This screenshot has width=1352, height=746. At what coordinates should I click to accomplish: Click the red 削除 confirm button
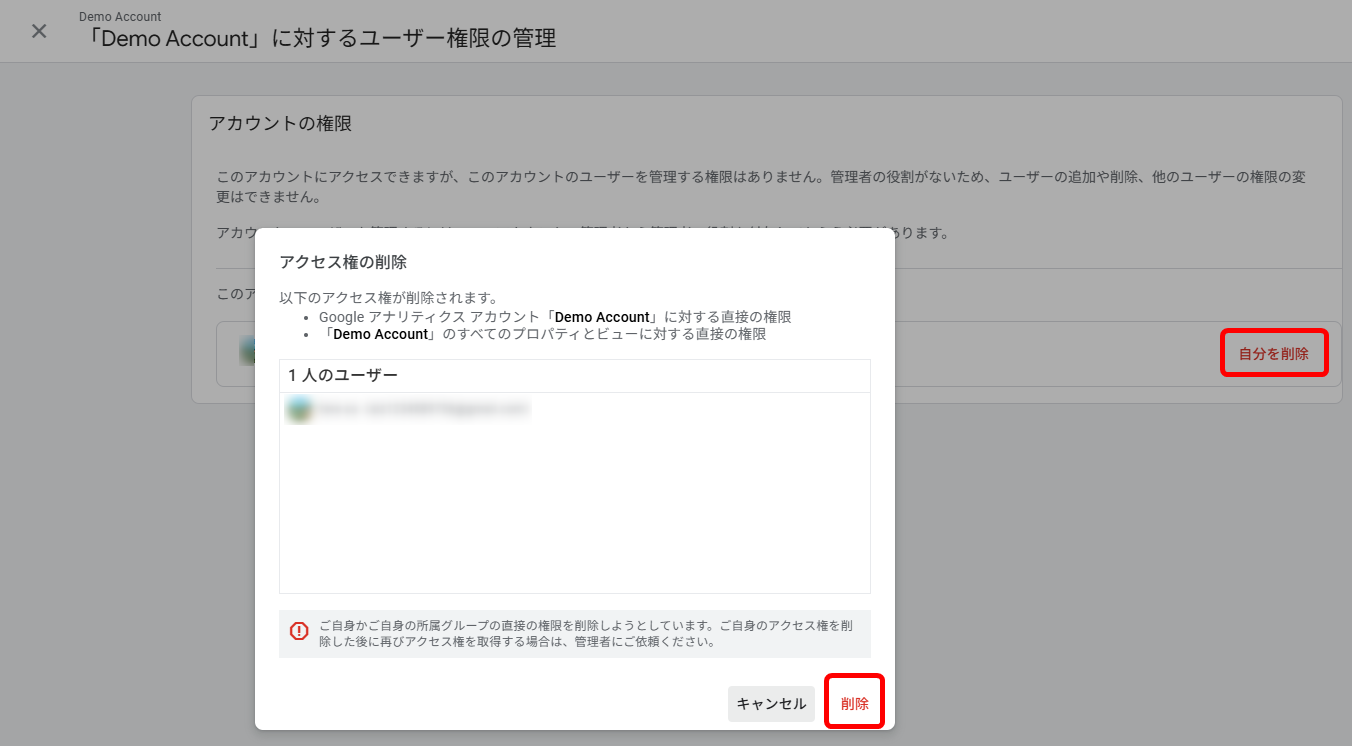coord(855,703)
